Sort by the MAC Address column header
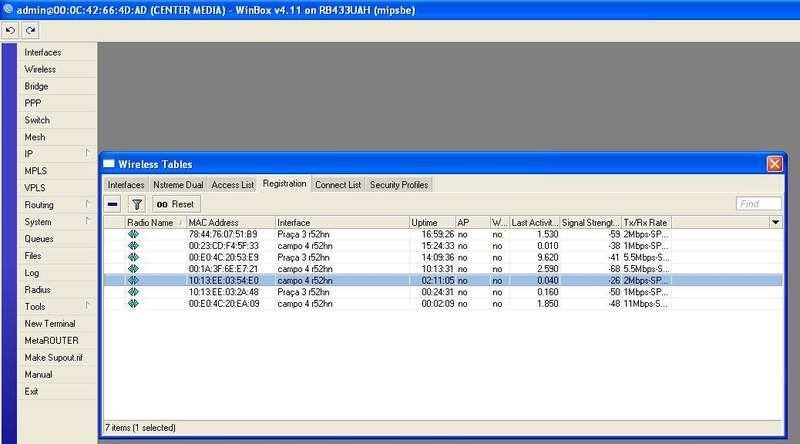Viewport: 800px width, 444px height. [231, 223]
